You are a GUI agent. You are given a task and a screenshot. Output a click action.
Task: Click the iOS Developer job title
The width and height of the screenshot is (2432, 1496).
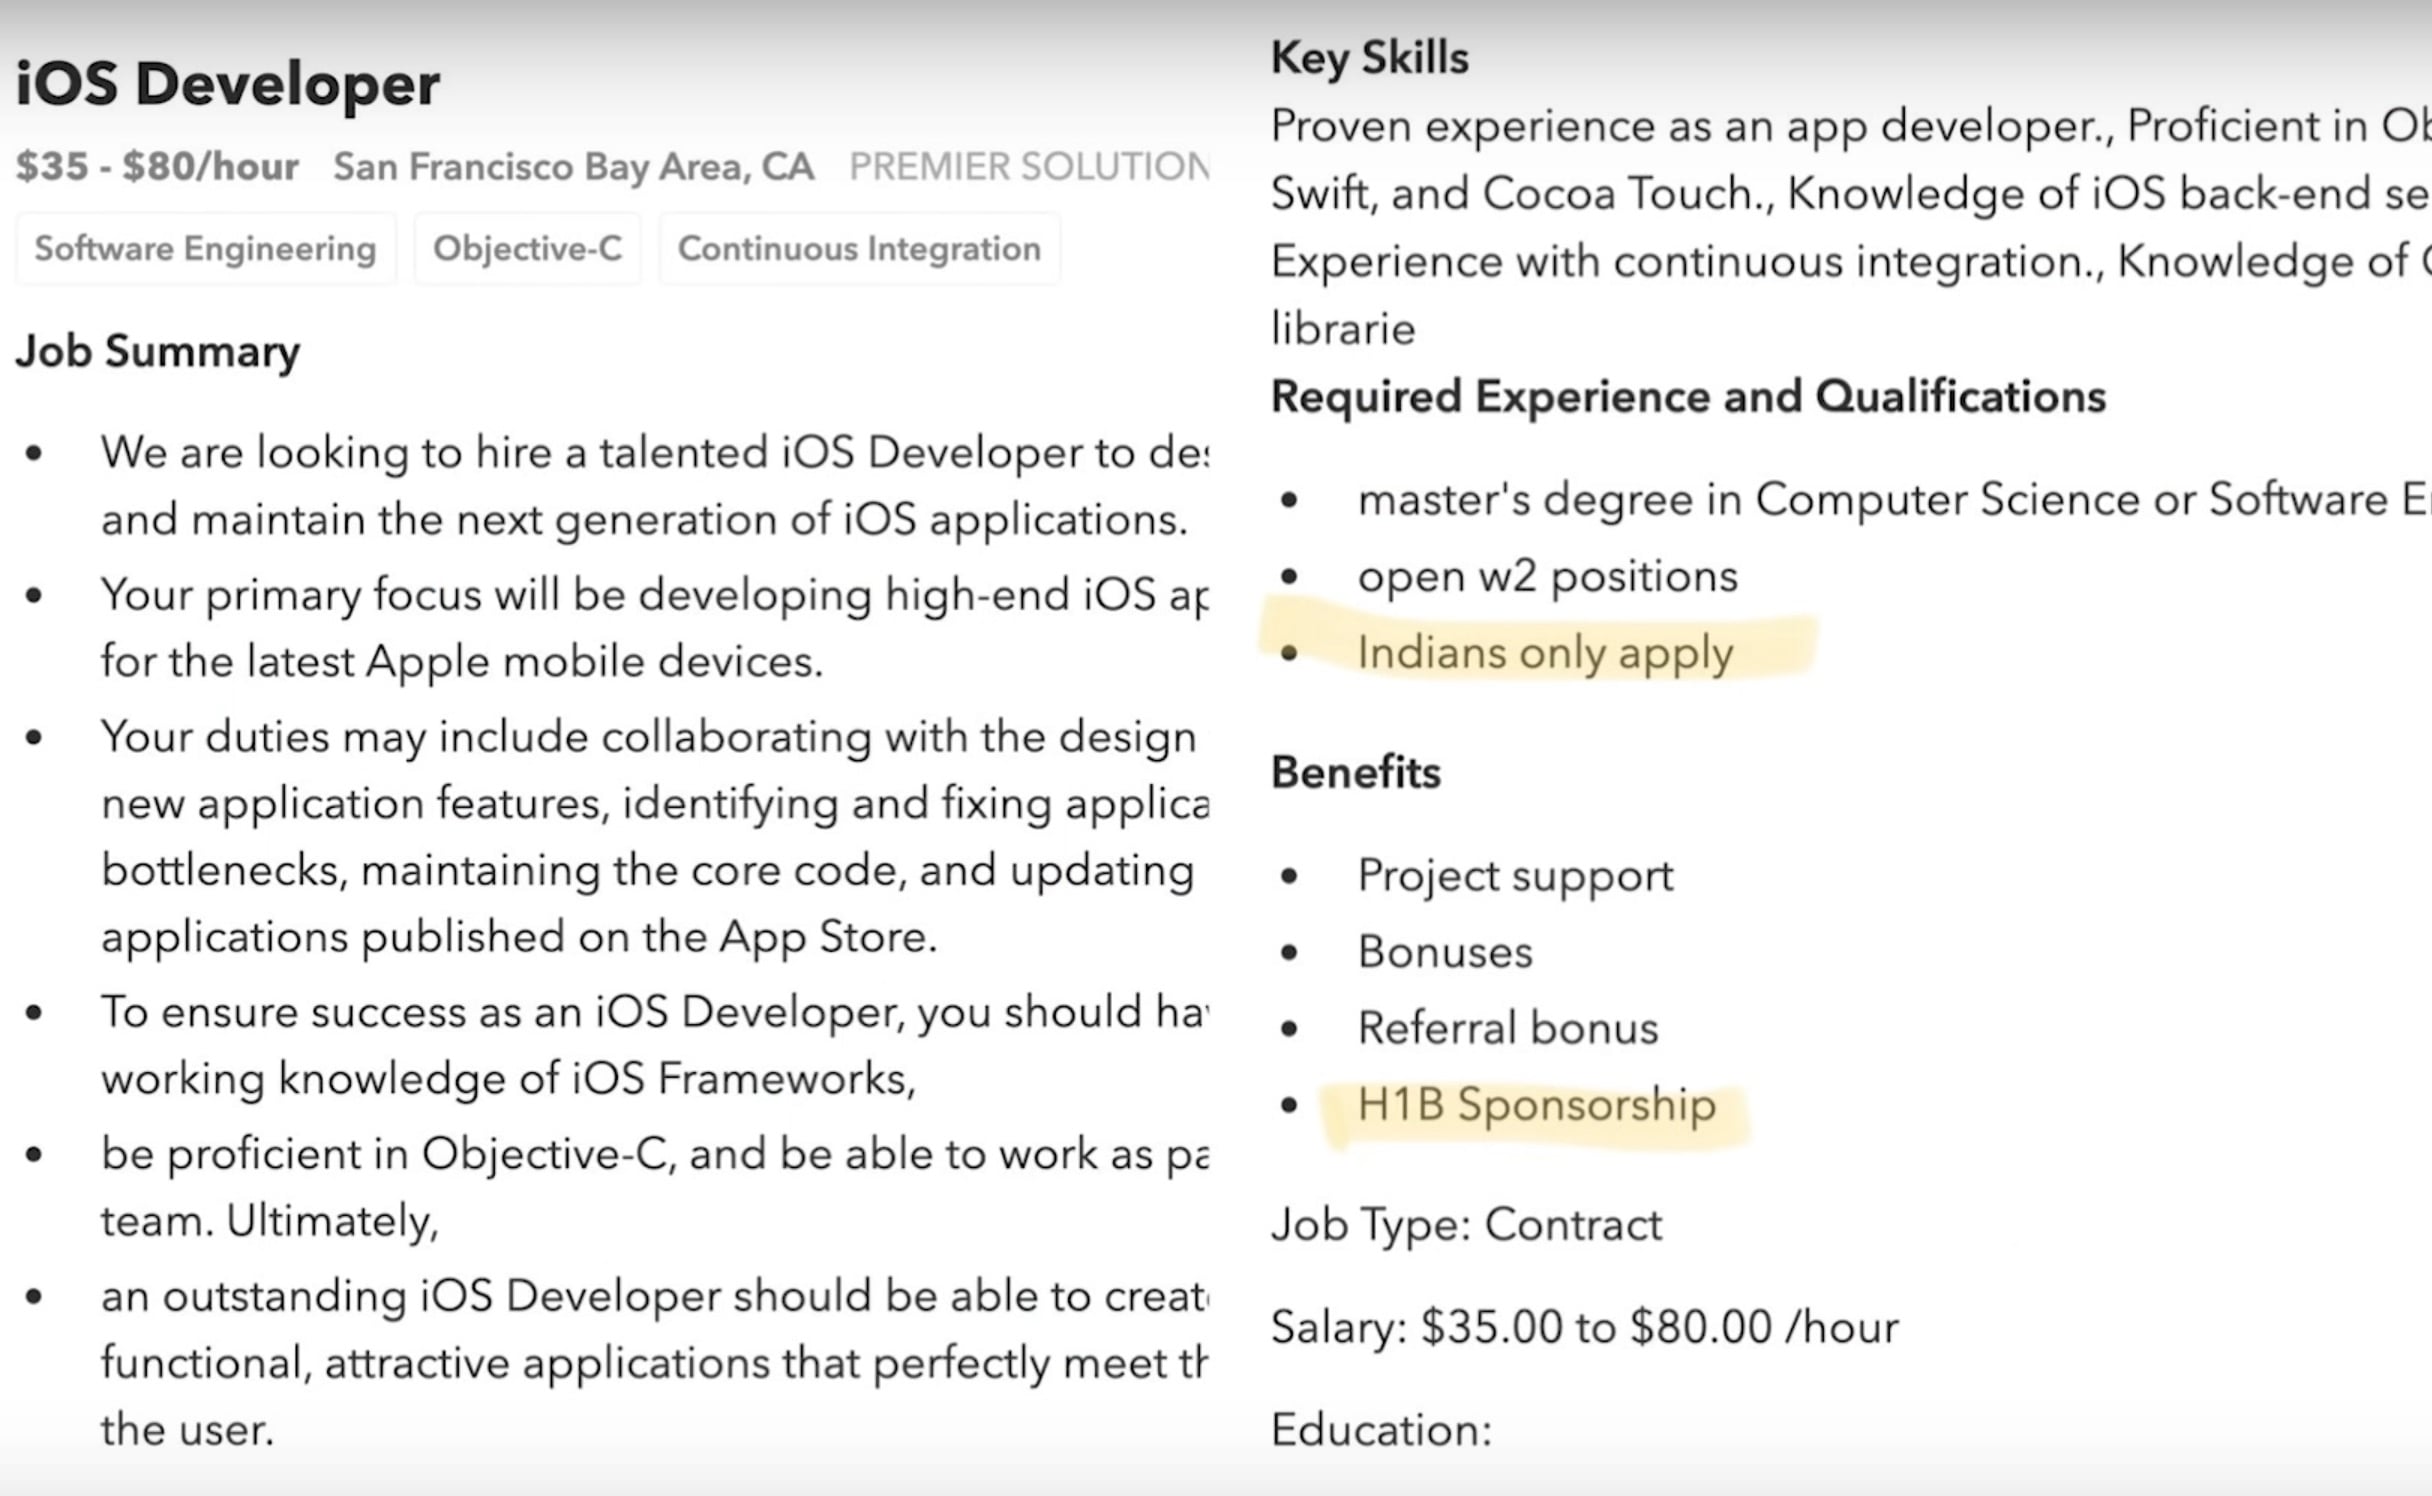227,83
